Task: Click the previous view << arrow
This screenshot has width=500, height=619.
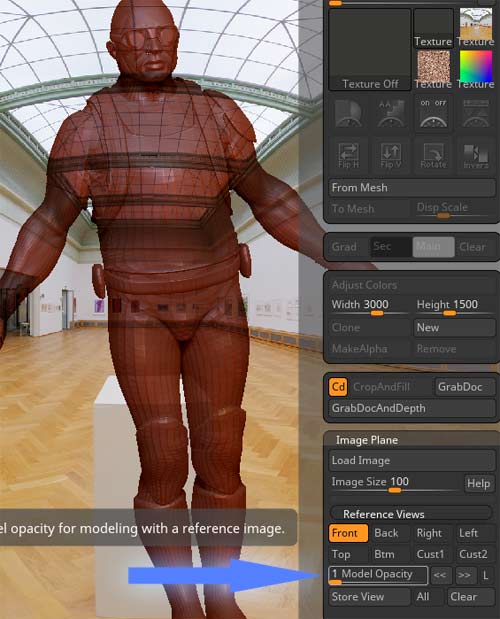Action: point(440,575)
